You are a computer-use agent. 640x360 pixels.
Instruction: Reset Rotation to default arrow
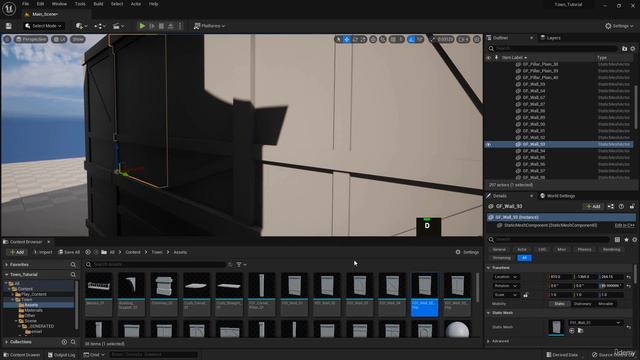click(629, 286)
